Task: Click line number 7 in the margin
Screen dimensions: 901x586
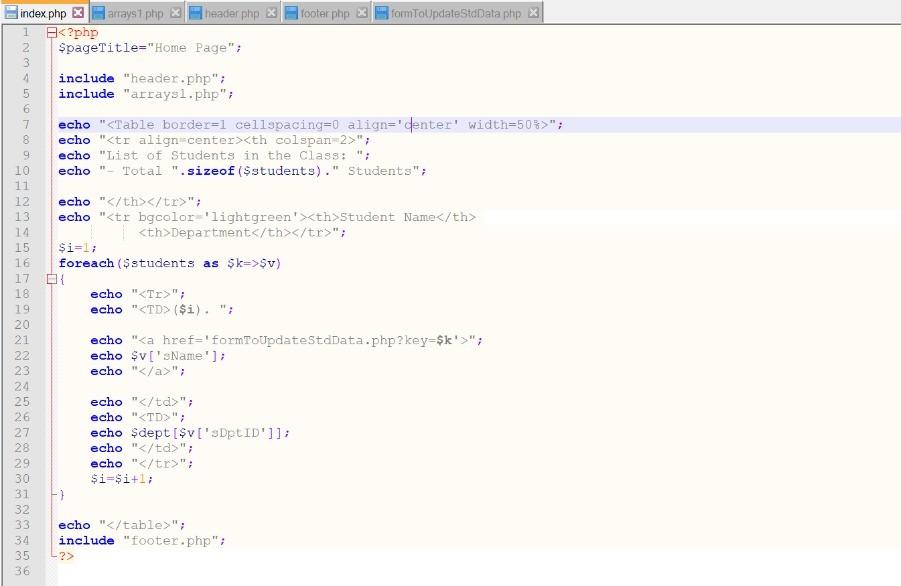Action: (26, 125)
